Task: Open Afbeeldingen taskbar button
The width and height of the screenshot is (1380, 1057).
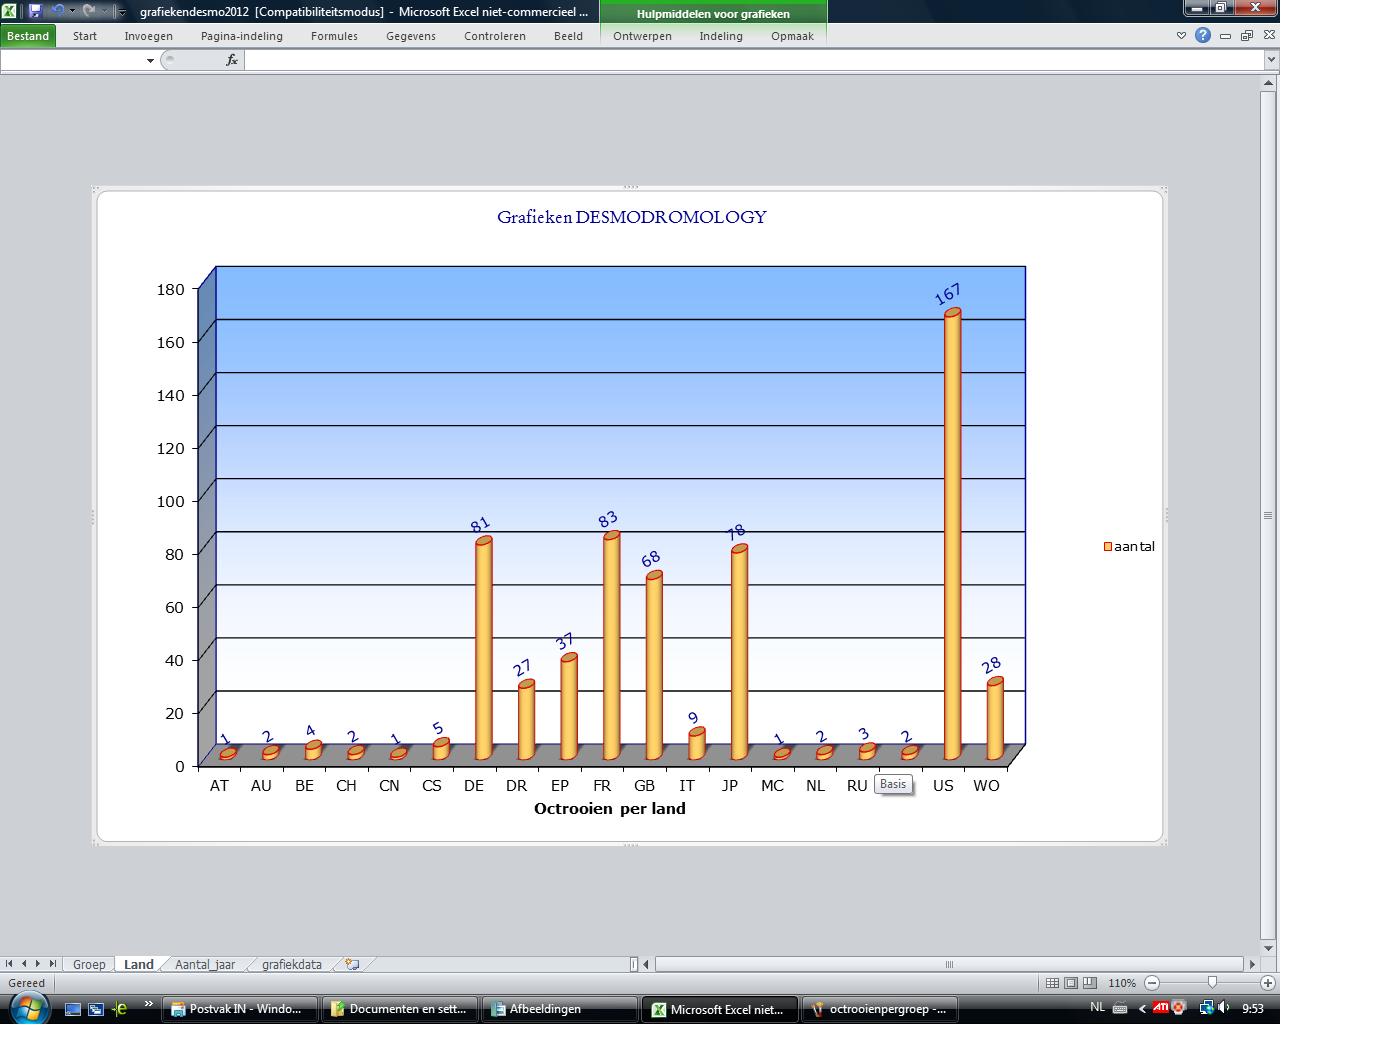Action: pos(560,1009)
